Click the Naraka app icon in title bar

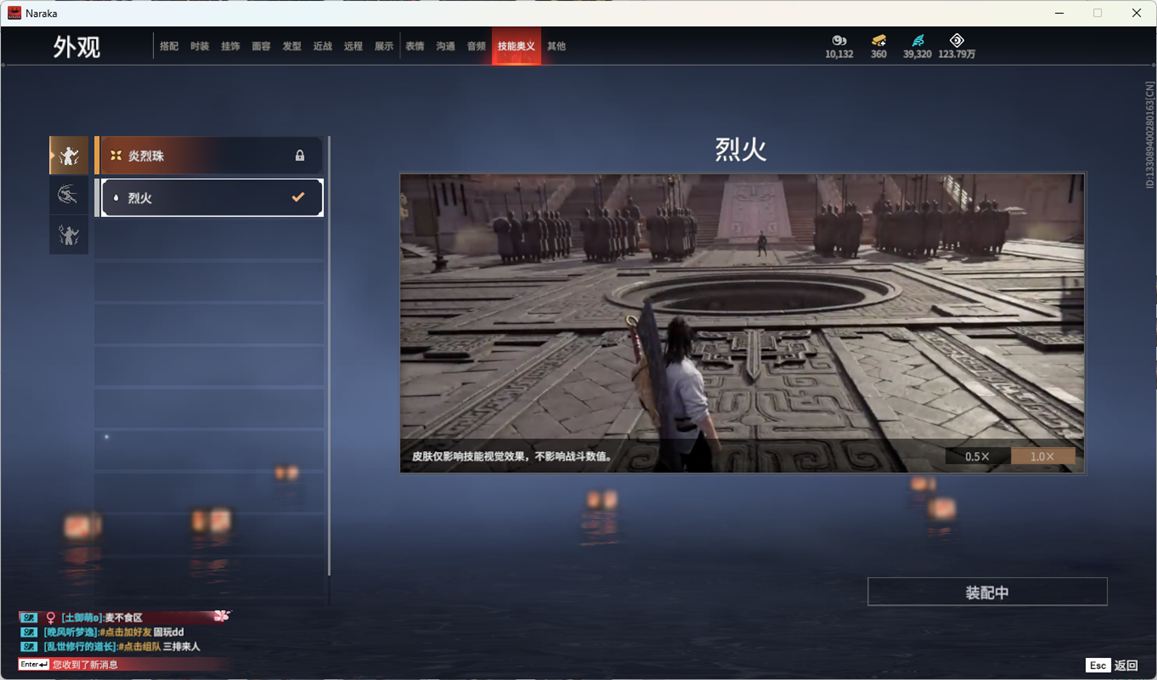[15, 13]
